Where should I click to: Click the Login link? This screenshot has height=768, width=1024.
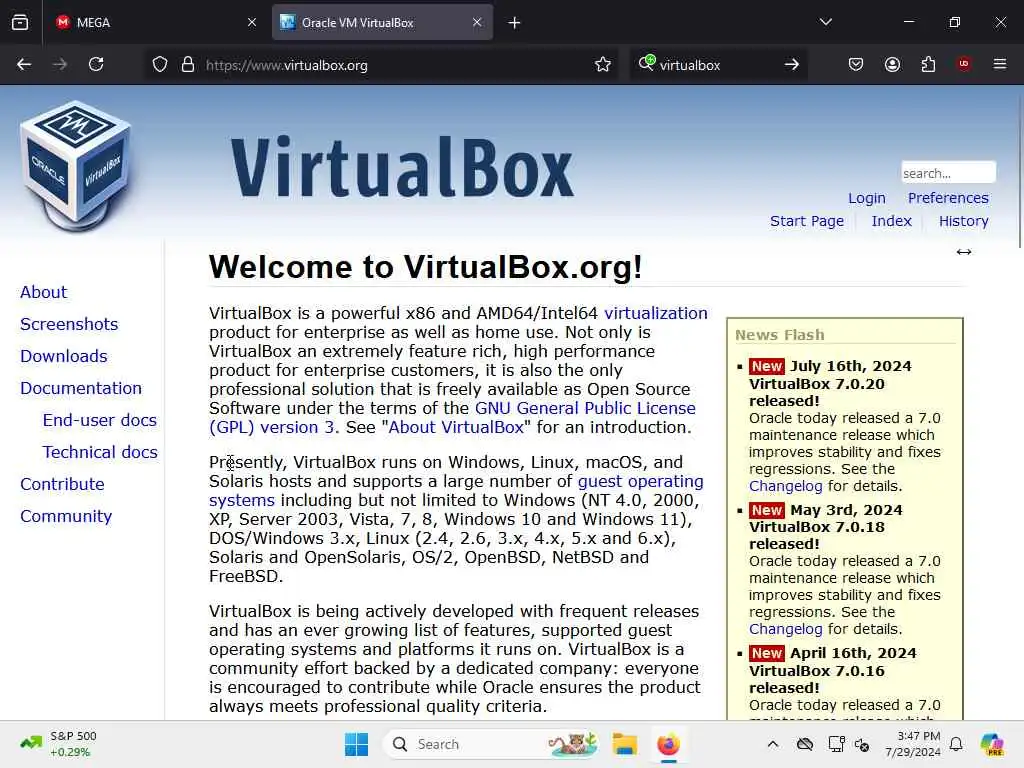(x=867, y=198)
